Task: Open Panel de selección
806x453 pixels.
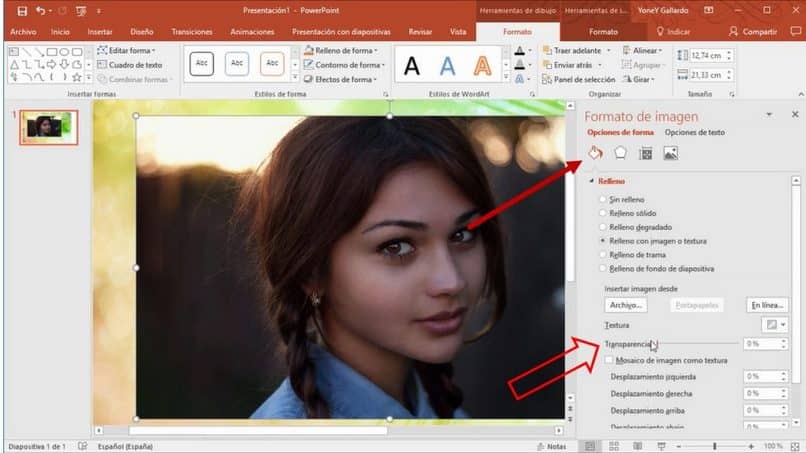Action: point(579,79)
